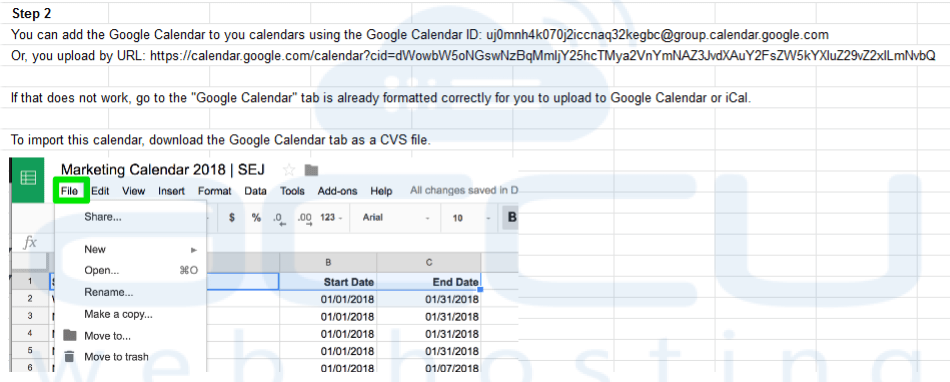Click the move-to-folder icon beside the title
950x382 pixels.
point(311,170)
